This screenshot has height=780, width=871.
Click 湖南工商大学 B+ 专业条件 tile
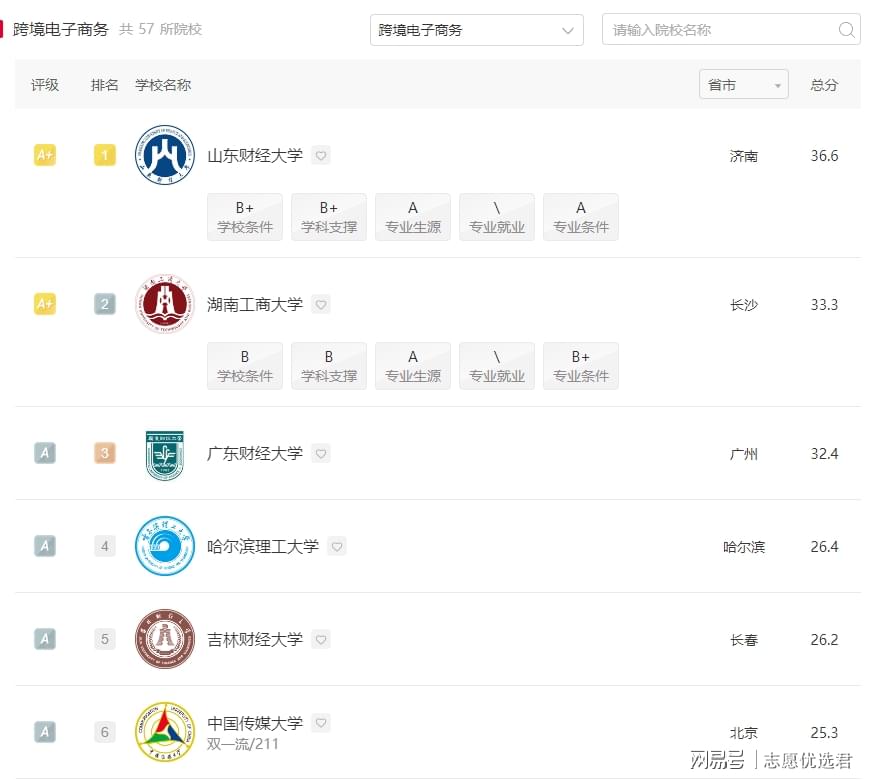(581, 366)
